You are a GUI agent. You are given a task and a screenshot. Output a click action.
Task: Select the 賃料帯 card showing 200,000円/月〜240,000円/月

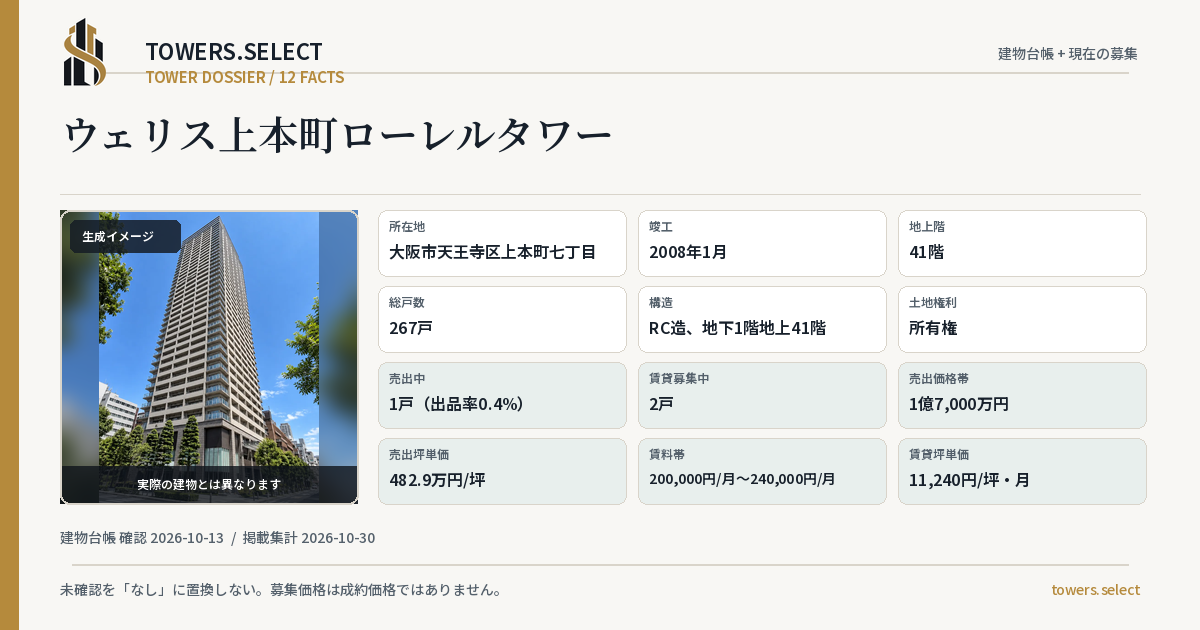pyautogui.click(x=762, y=471)
